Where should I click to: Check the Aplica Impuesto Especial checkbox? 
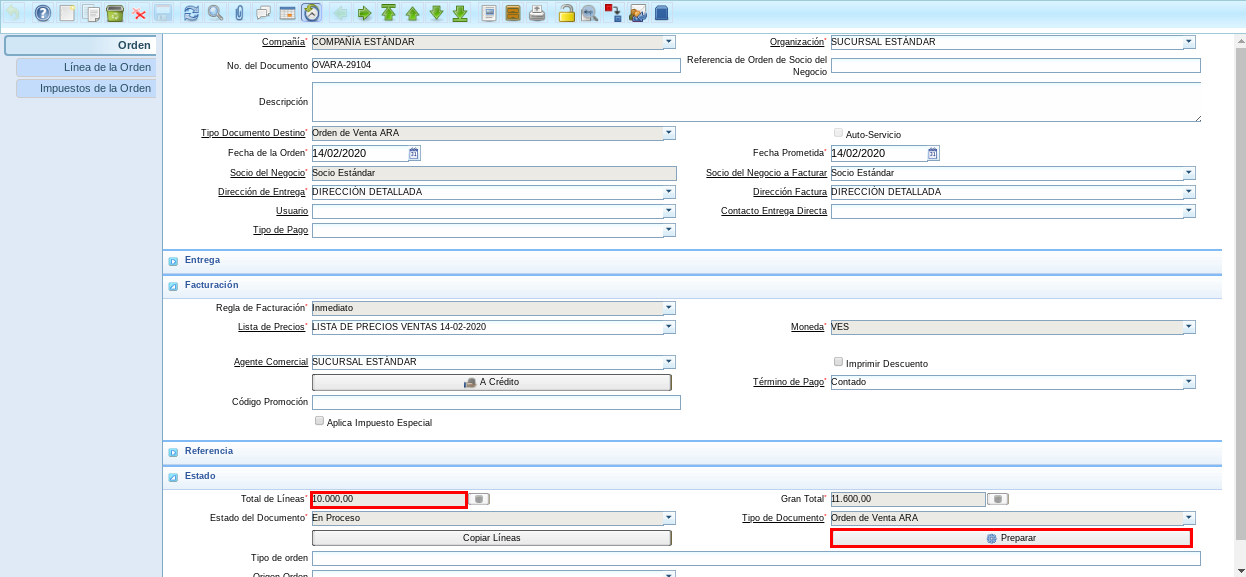click(320, 421)
